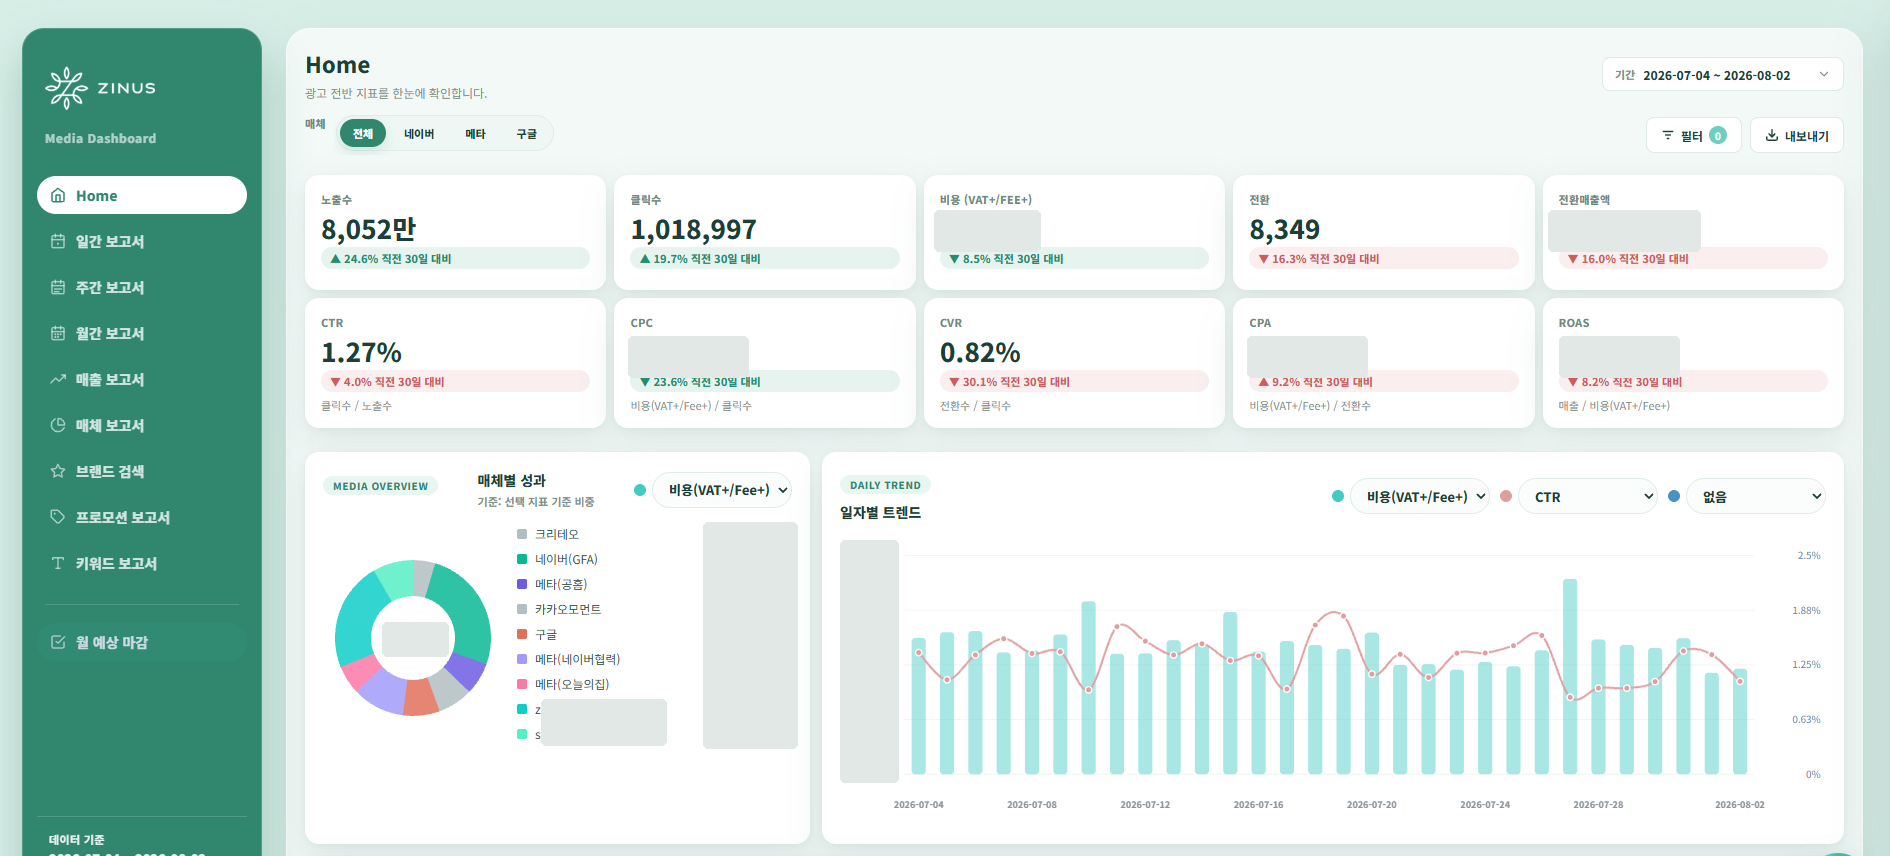Click the 내보내기 export button

click(x=1797, y=136)
